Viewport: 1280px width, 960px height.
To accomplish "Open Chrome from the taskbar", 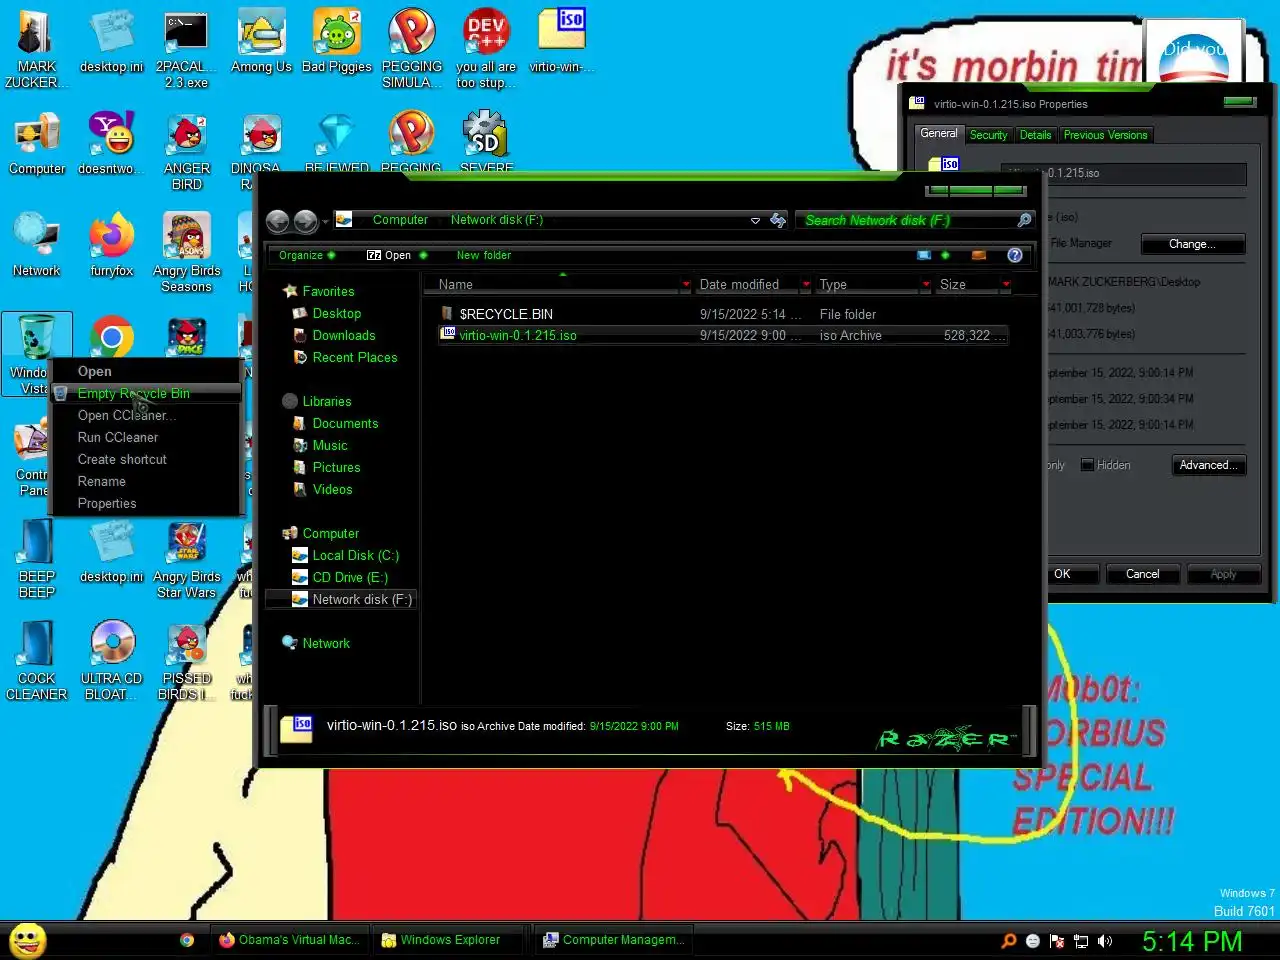I will tap(187, 940).
